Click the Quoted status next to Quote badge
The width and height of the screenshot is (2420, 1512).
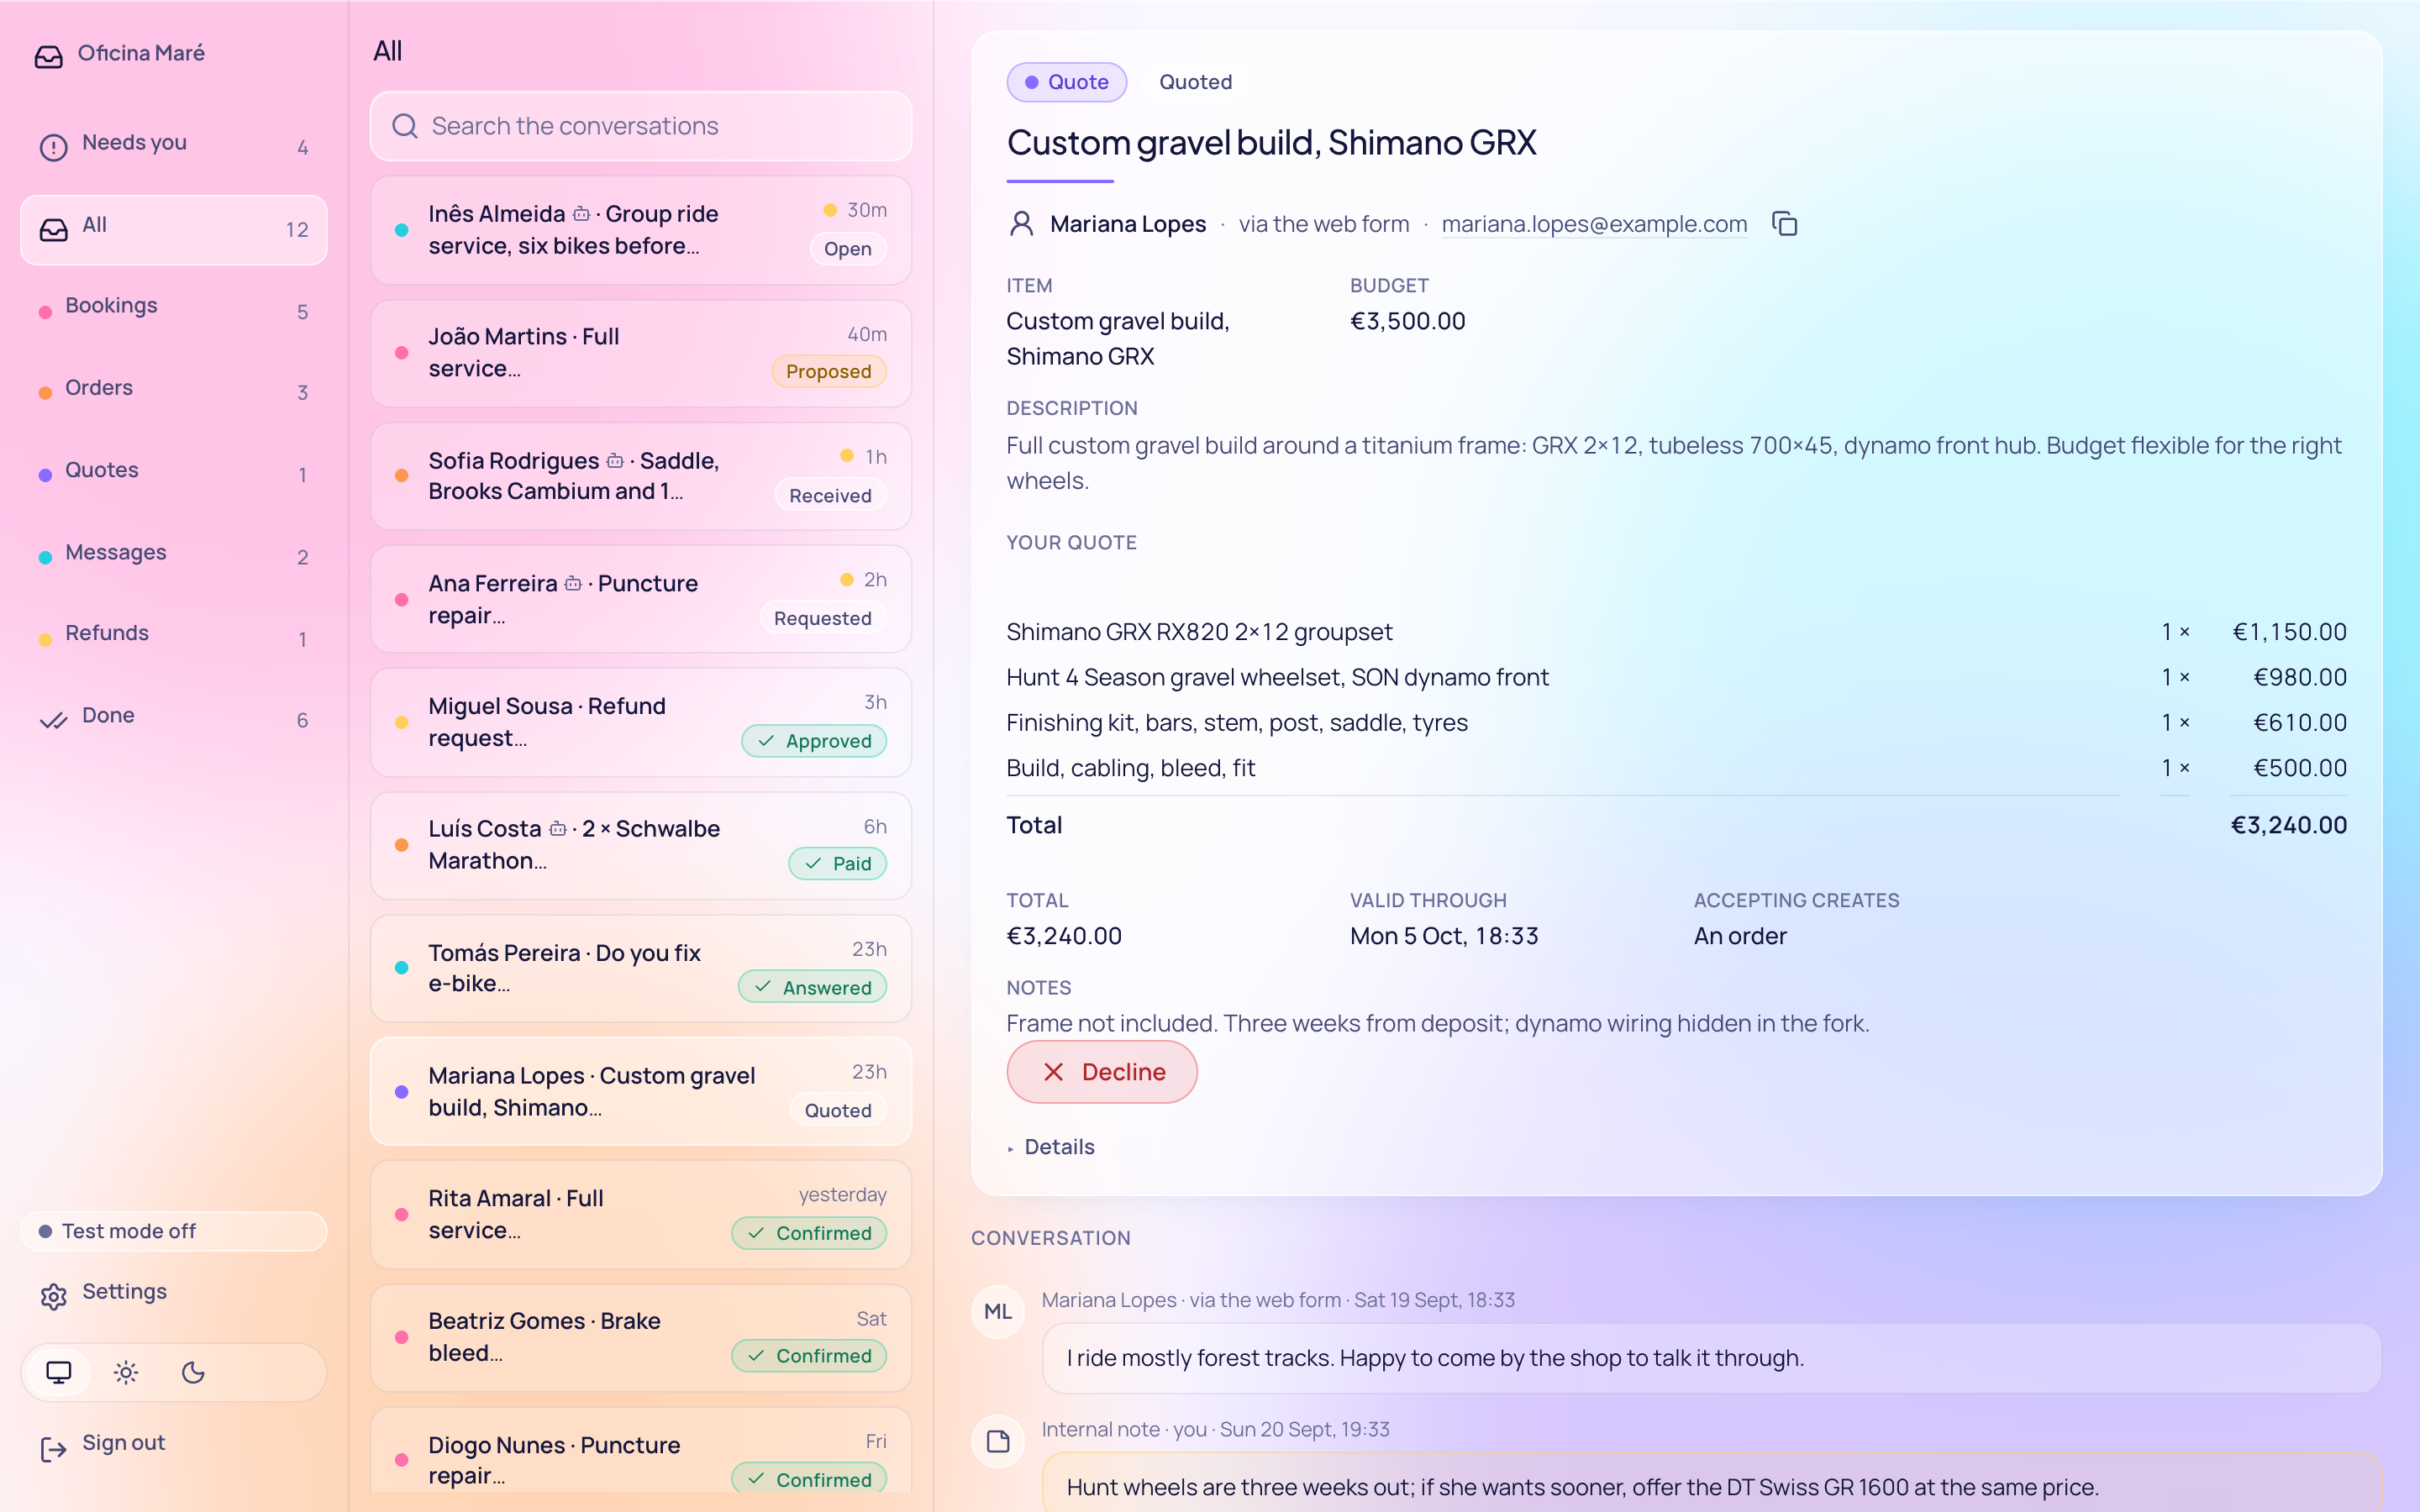(x=1195, y=82)
